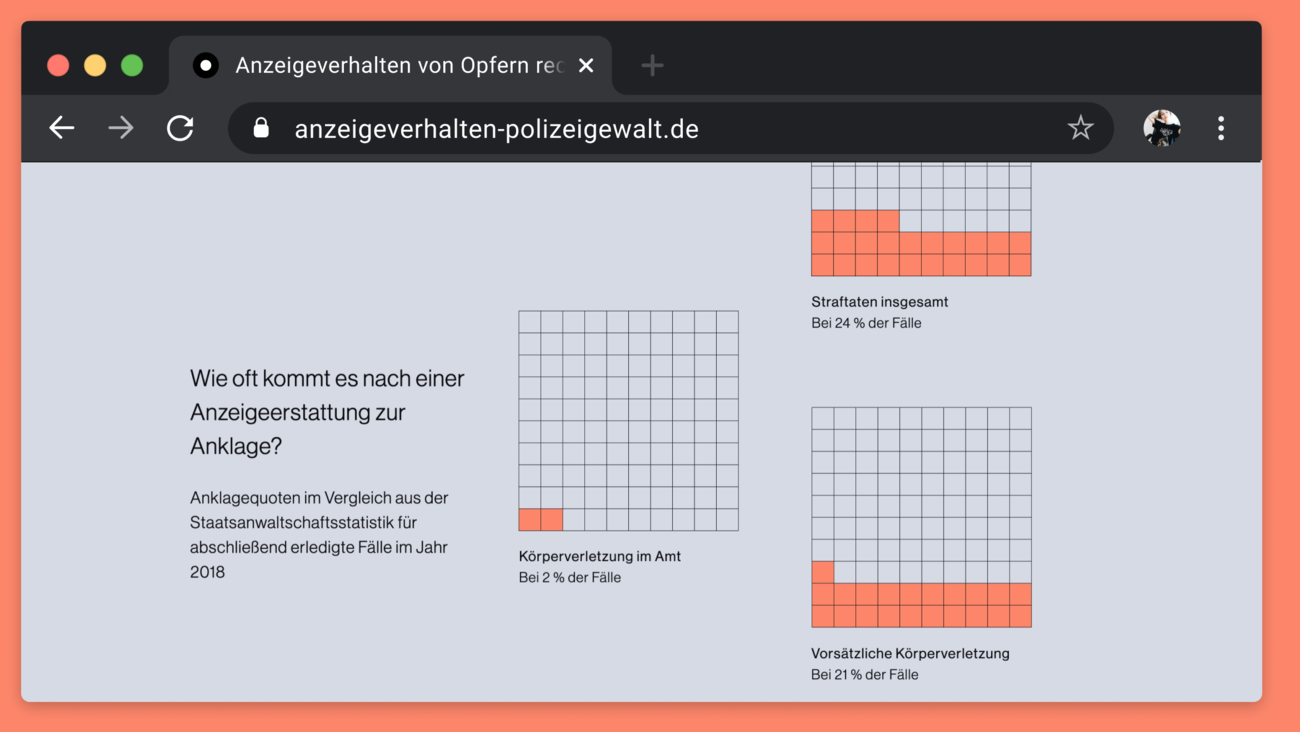Reload the current page
Image resolution: width=1300 pixels, height=732 pixels.
pos(180,128)
